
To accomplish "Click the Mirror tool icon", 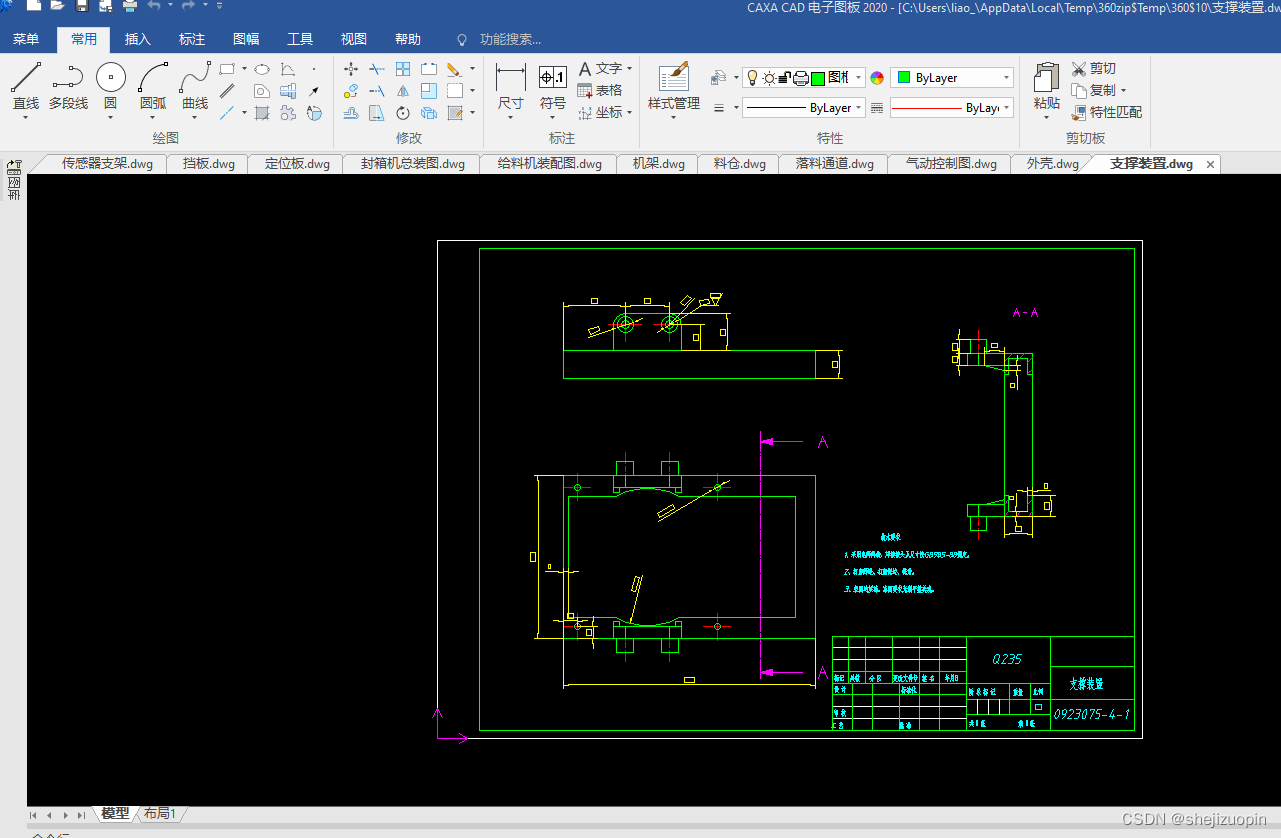I will (403, 91).
